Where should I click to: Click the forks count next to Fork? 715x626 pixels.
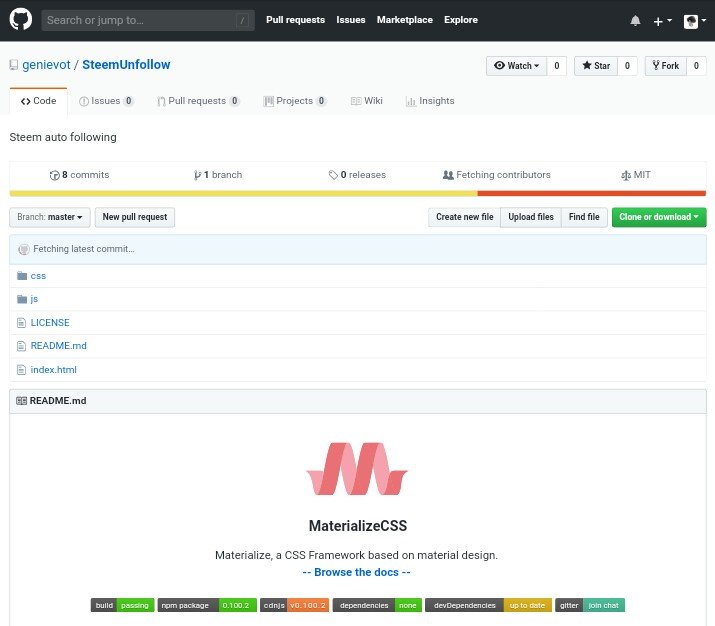coord(696,66)
